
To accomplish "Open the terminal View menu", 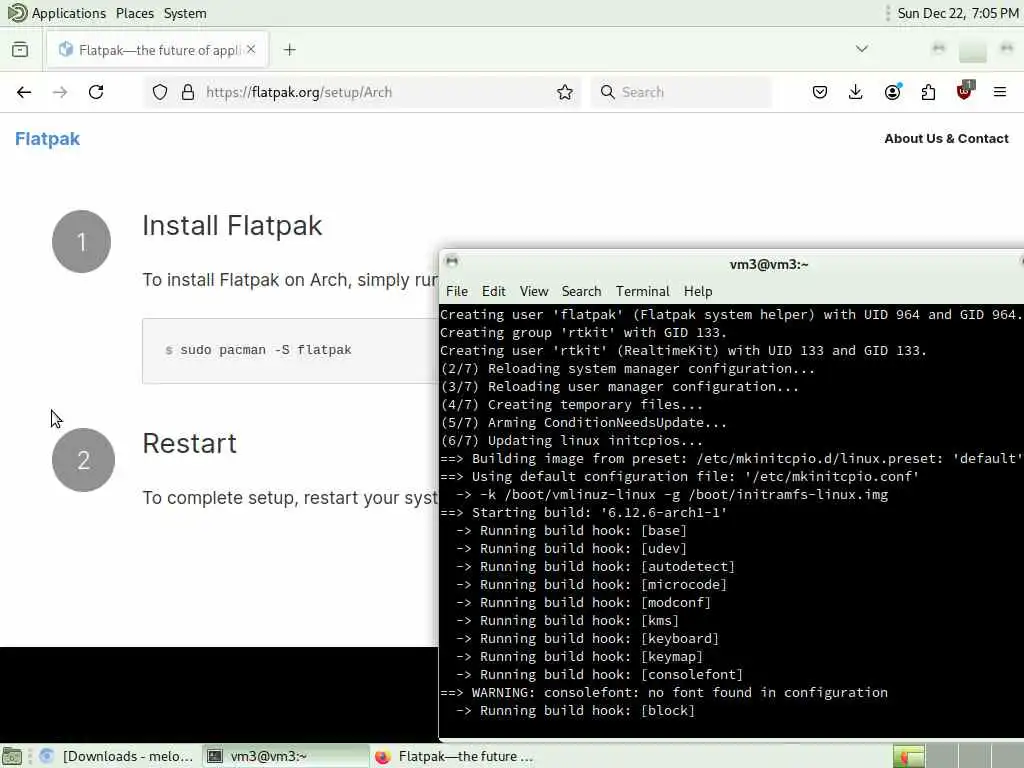I will coord(534,291).
